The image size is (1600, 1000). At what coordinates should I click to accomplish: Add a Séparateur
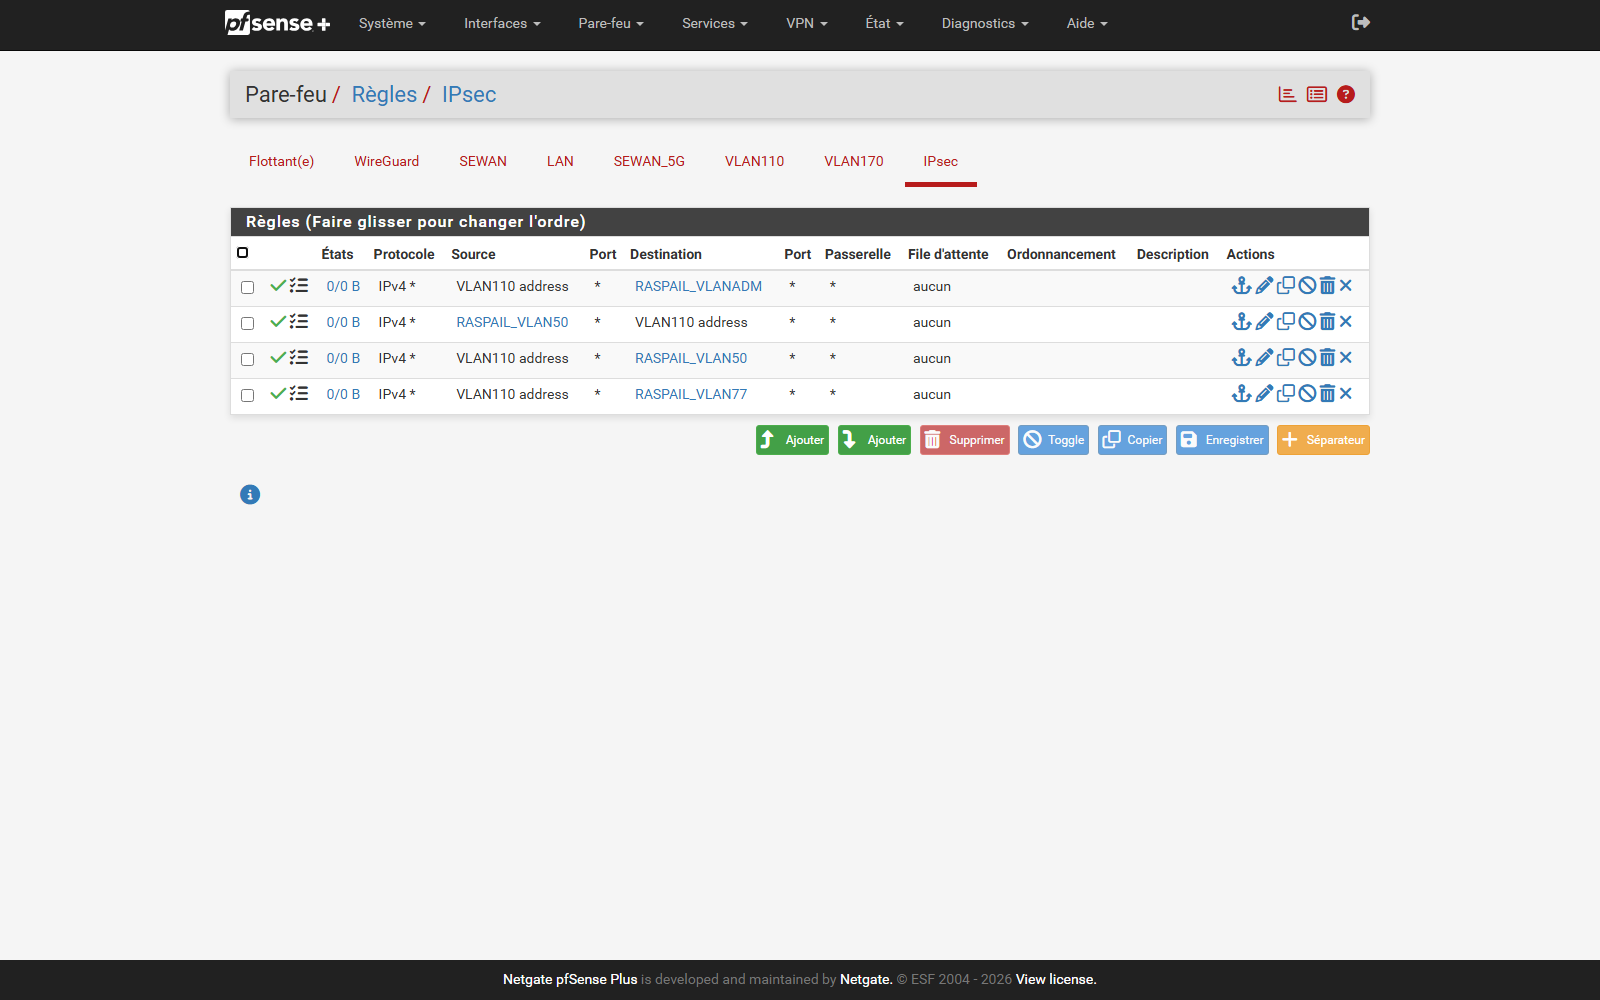tap(1323, 440)
